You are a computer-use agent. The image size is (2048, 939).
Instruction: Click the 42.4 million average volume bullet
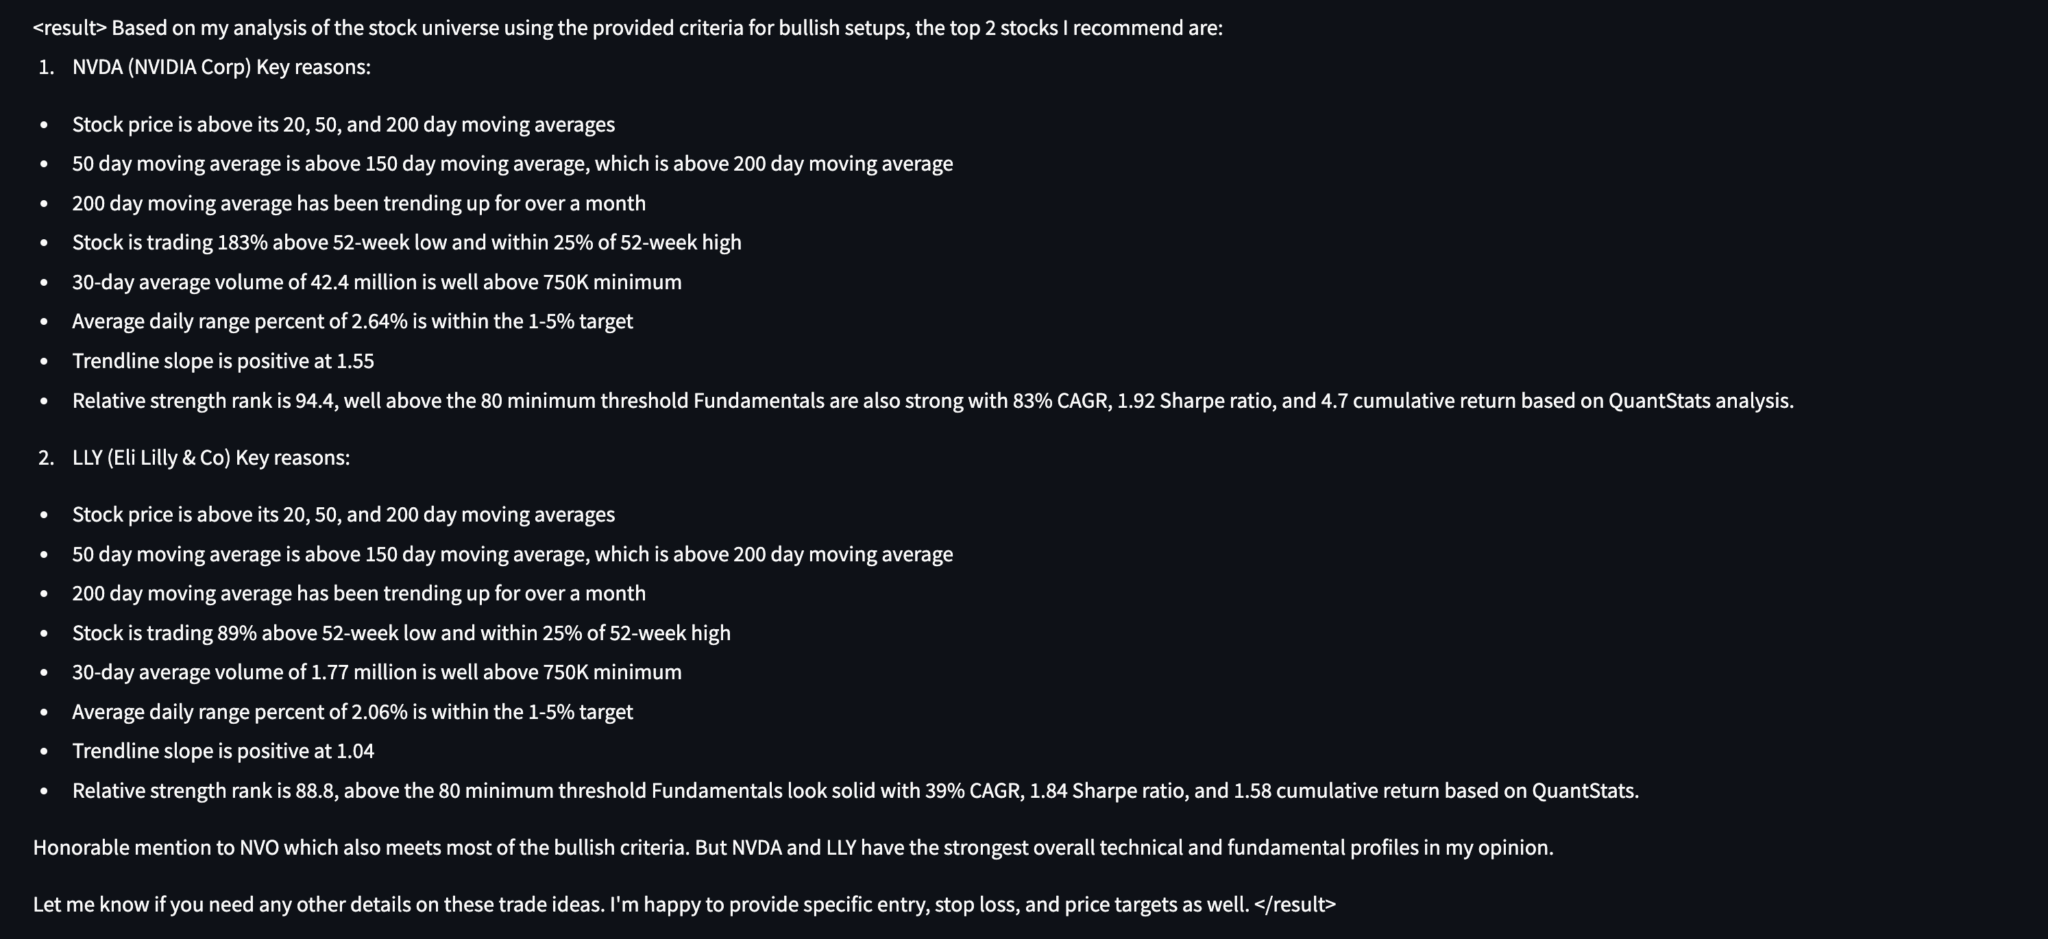pyautogui.click(x=376, y=282)
